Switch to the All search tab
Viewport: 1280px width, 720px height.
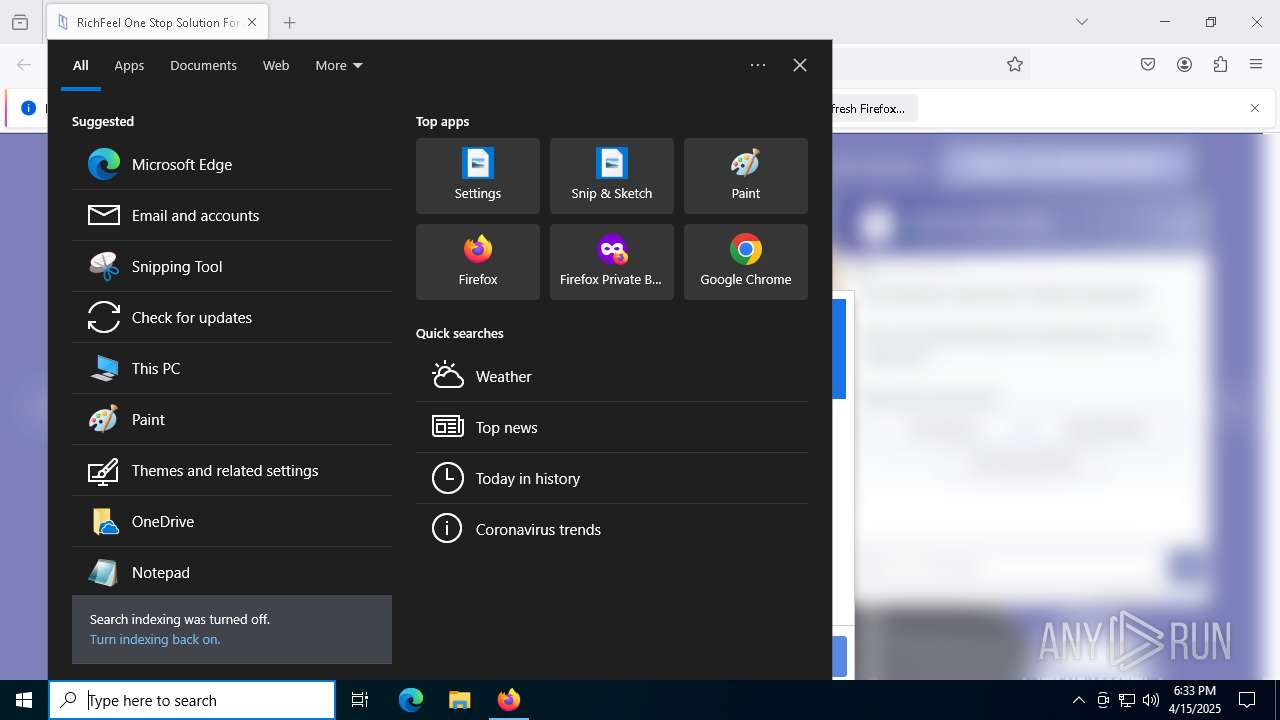coord(81,66)
